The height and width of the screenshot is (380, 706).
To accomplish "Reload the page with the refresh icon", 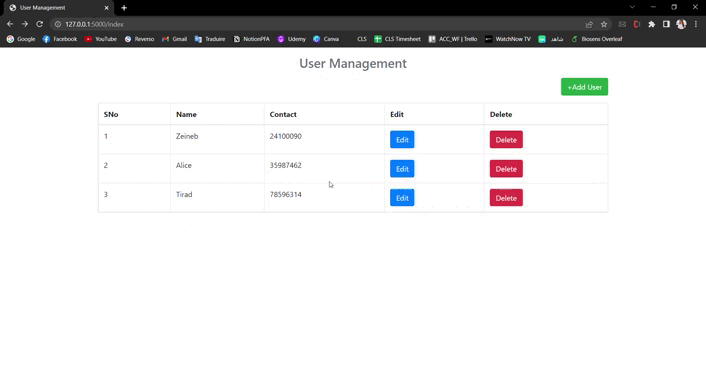I will (40, 24).
